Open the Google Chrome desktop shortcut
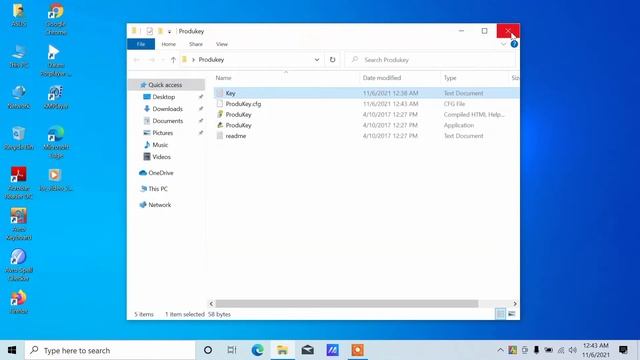Viewport: 640px width, 360px height. tap(56, 19)
